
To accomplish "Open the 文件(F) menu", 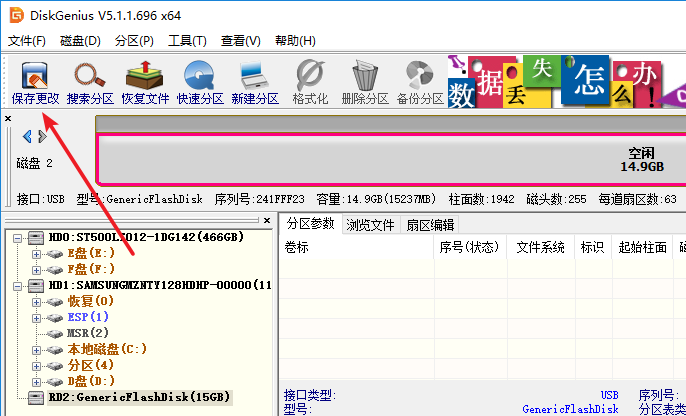I will pyautogui.click(x=27, y=41).
